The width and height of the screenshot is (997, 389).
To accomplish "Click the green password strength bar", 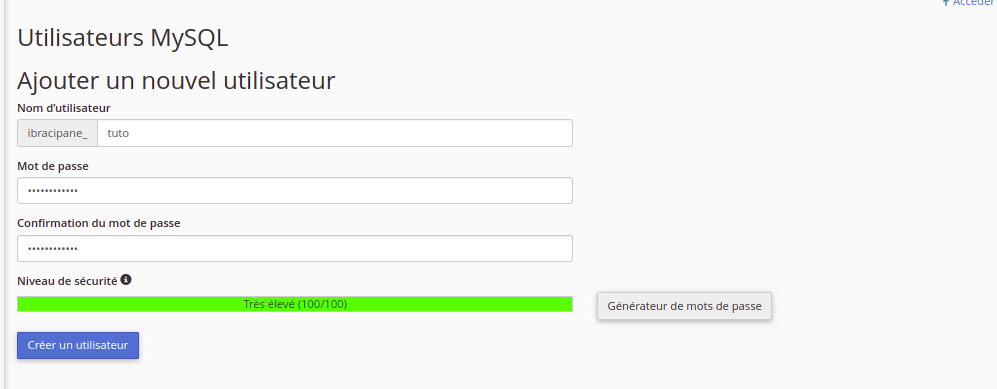I will pyautogui.click(x=295, y=304).
